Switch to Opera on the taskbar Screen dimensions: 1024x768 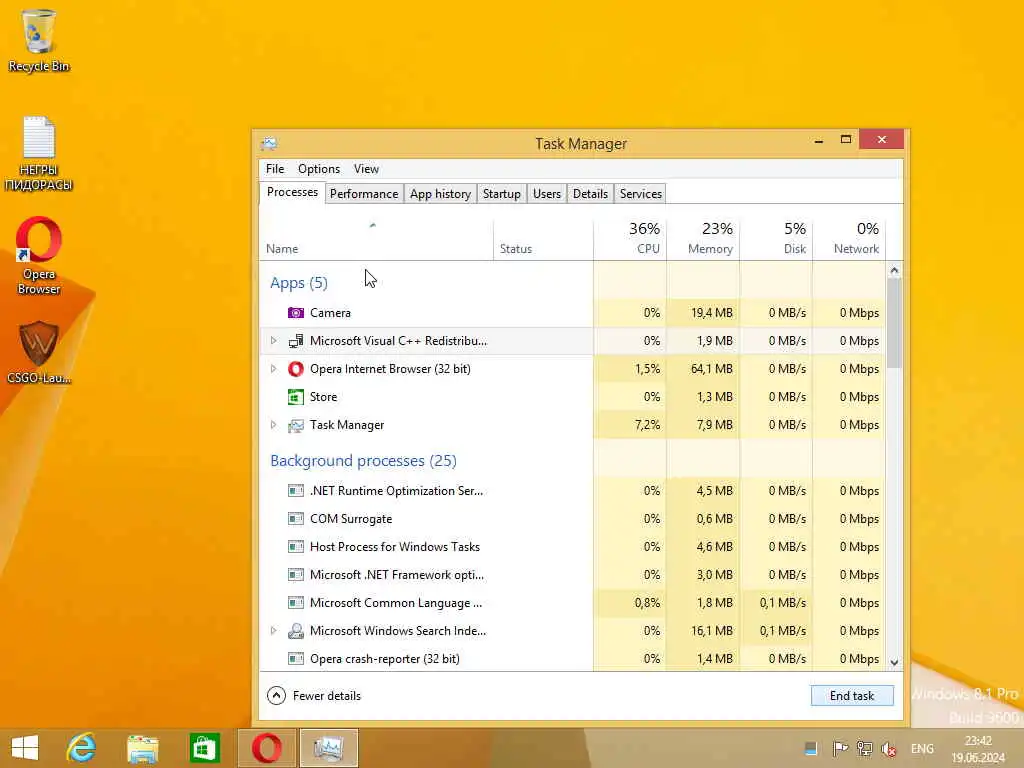[266, 748]
